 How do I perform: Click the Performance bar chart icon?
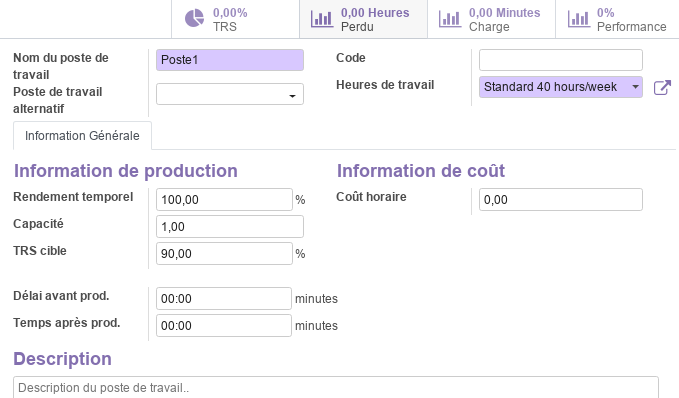point(579,19)
